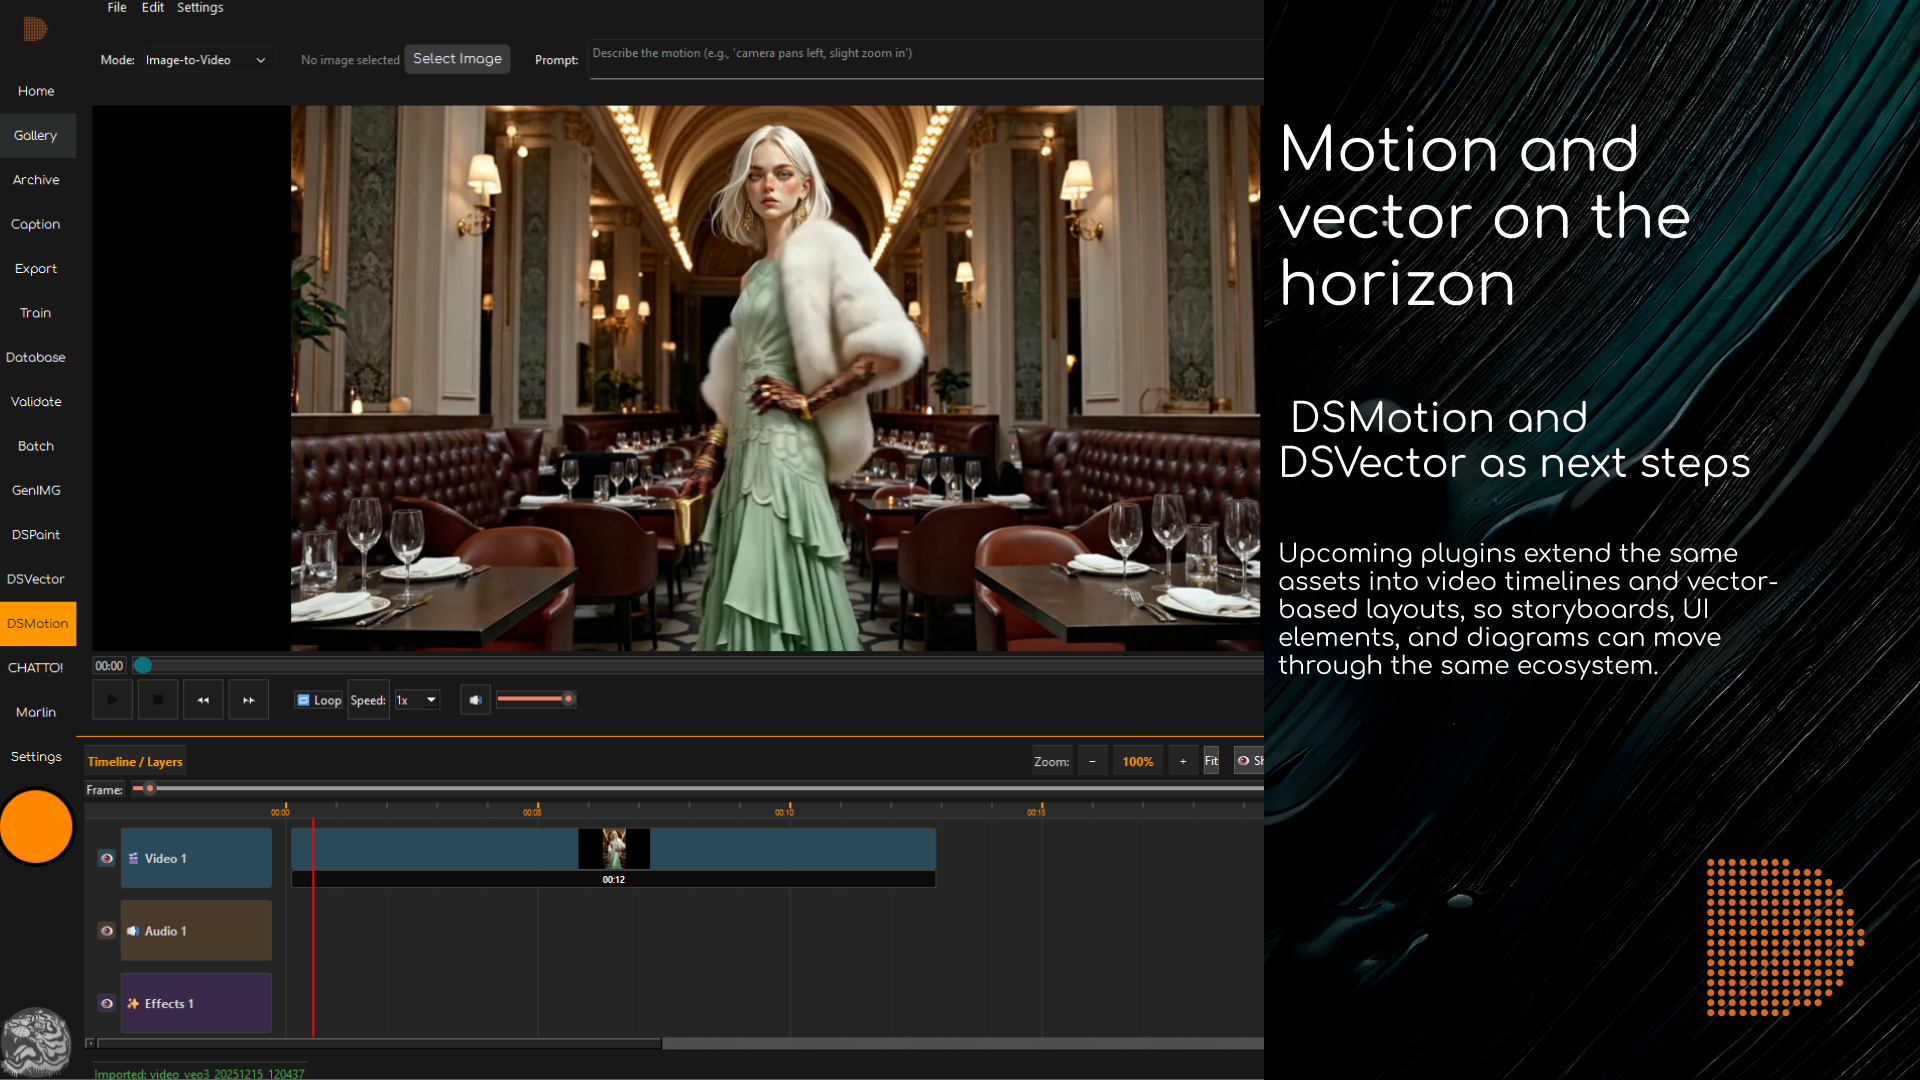Open the GenIMG tool
The width and height of the screenshot is (1920, 1080).
pos(36,489)
